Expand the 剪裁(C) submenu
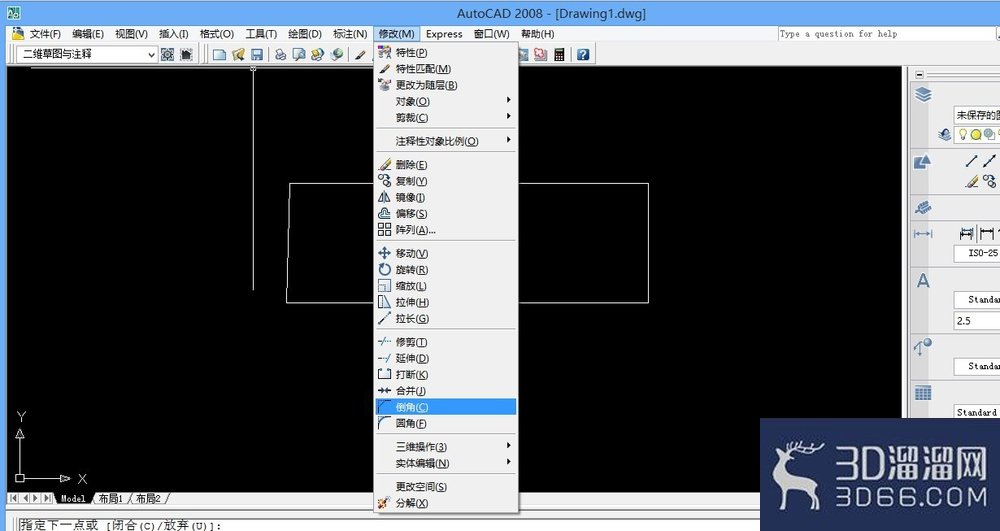The height and width of the screenshot is (531, 1000). (446, 117)
